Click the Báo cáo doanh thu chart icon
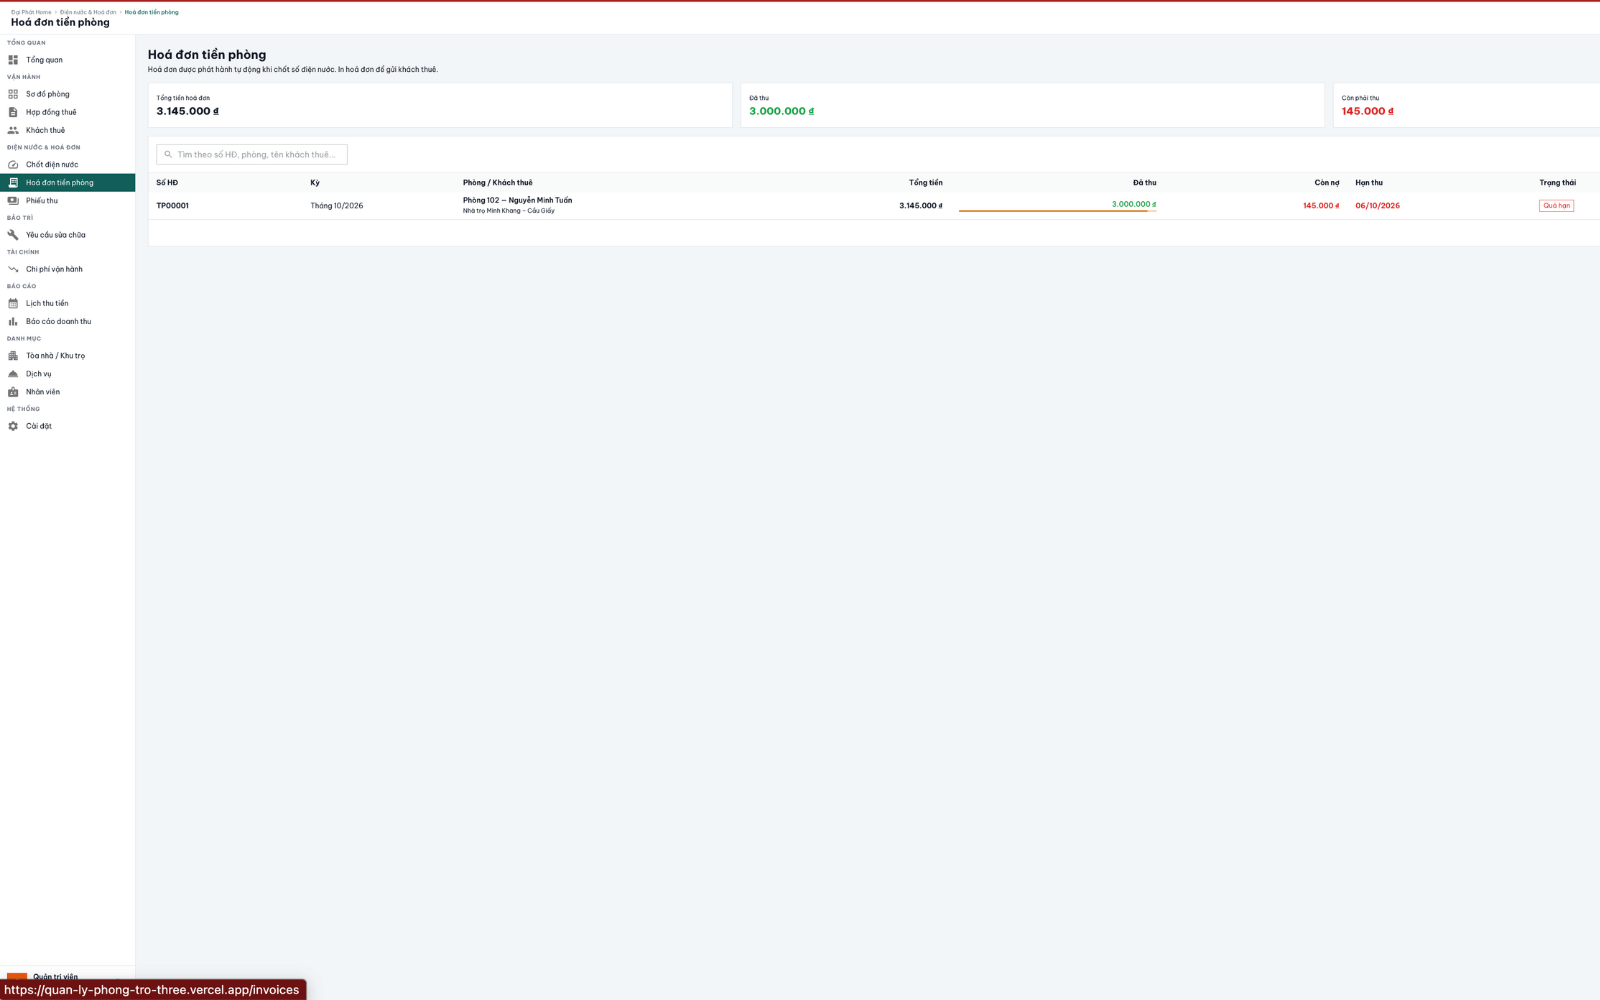The image size is (1600, 1000). 13,321
